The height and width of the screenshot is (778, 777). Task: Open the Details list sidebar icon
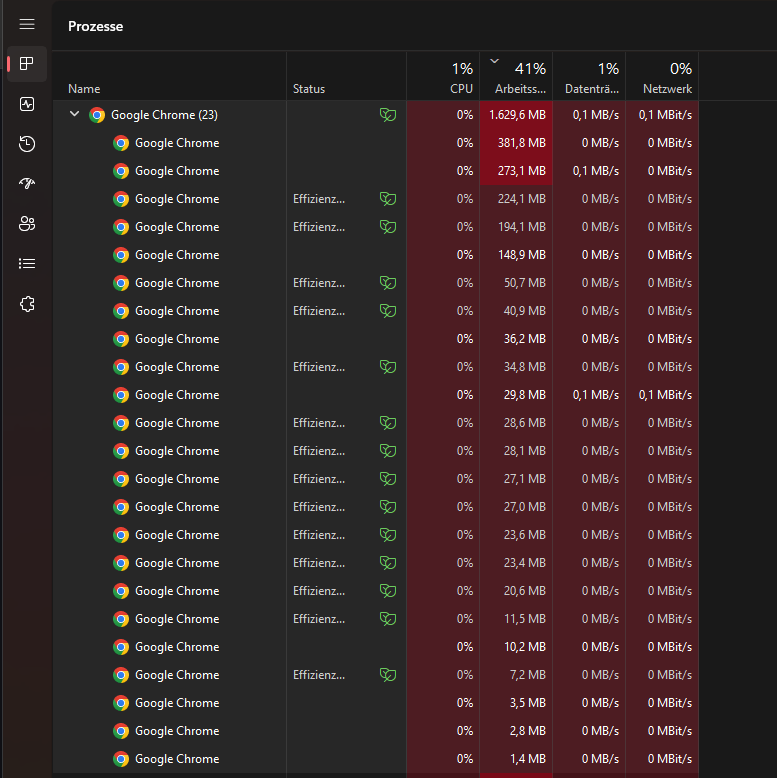(27, 263)
